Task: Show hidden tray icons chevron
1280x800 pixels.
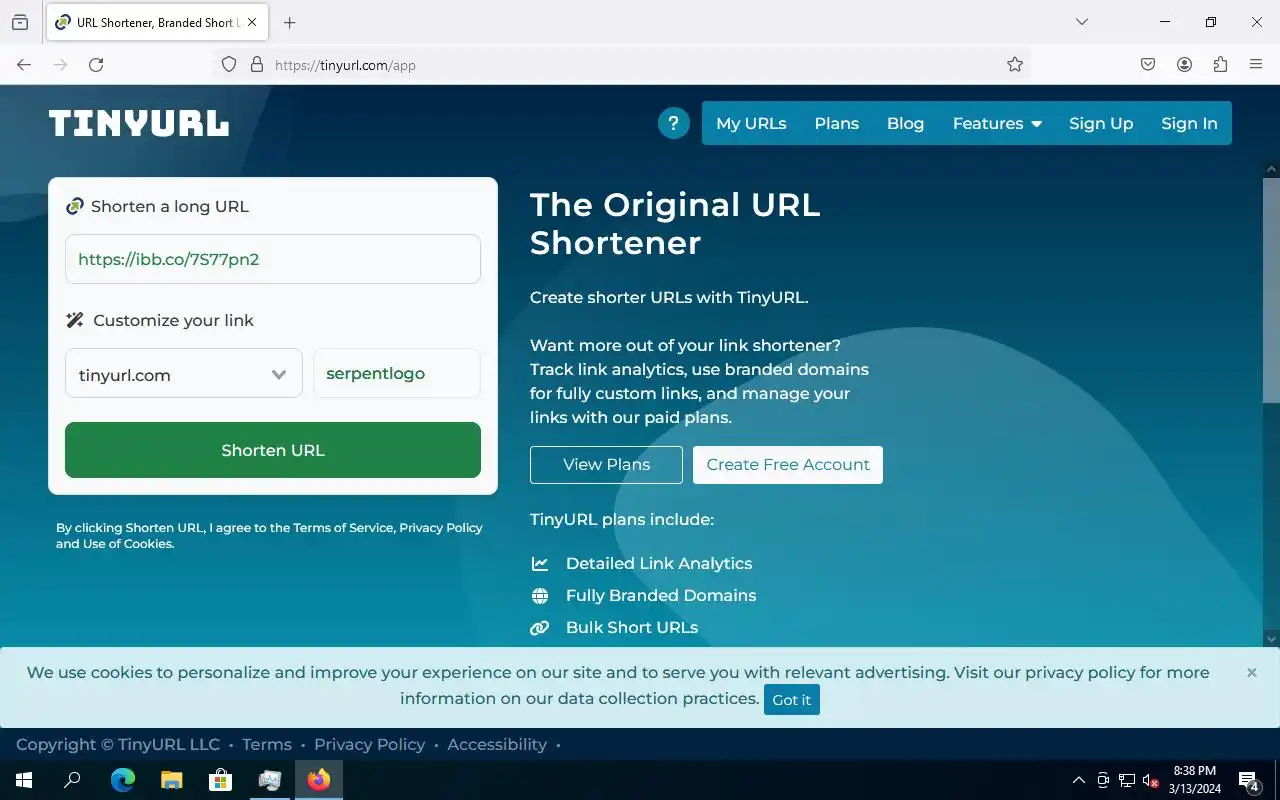Action: coord(1078,780)
